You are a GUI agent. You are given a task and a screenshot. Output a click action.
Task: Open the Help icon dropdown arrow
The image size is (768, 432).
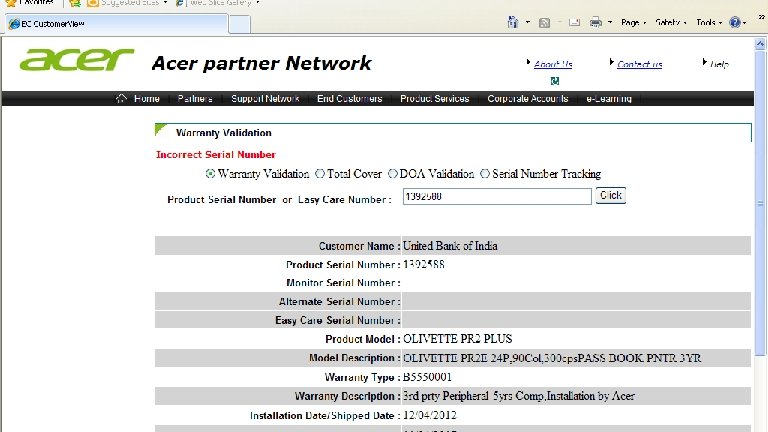(x=744, y=23)
